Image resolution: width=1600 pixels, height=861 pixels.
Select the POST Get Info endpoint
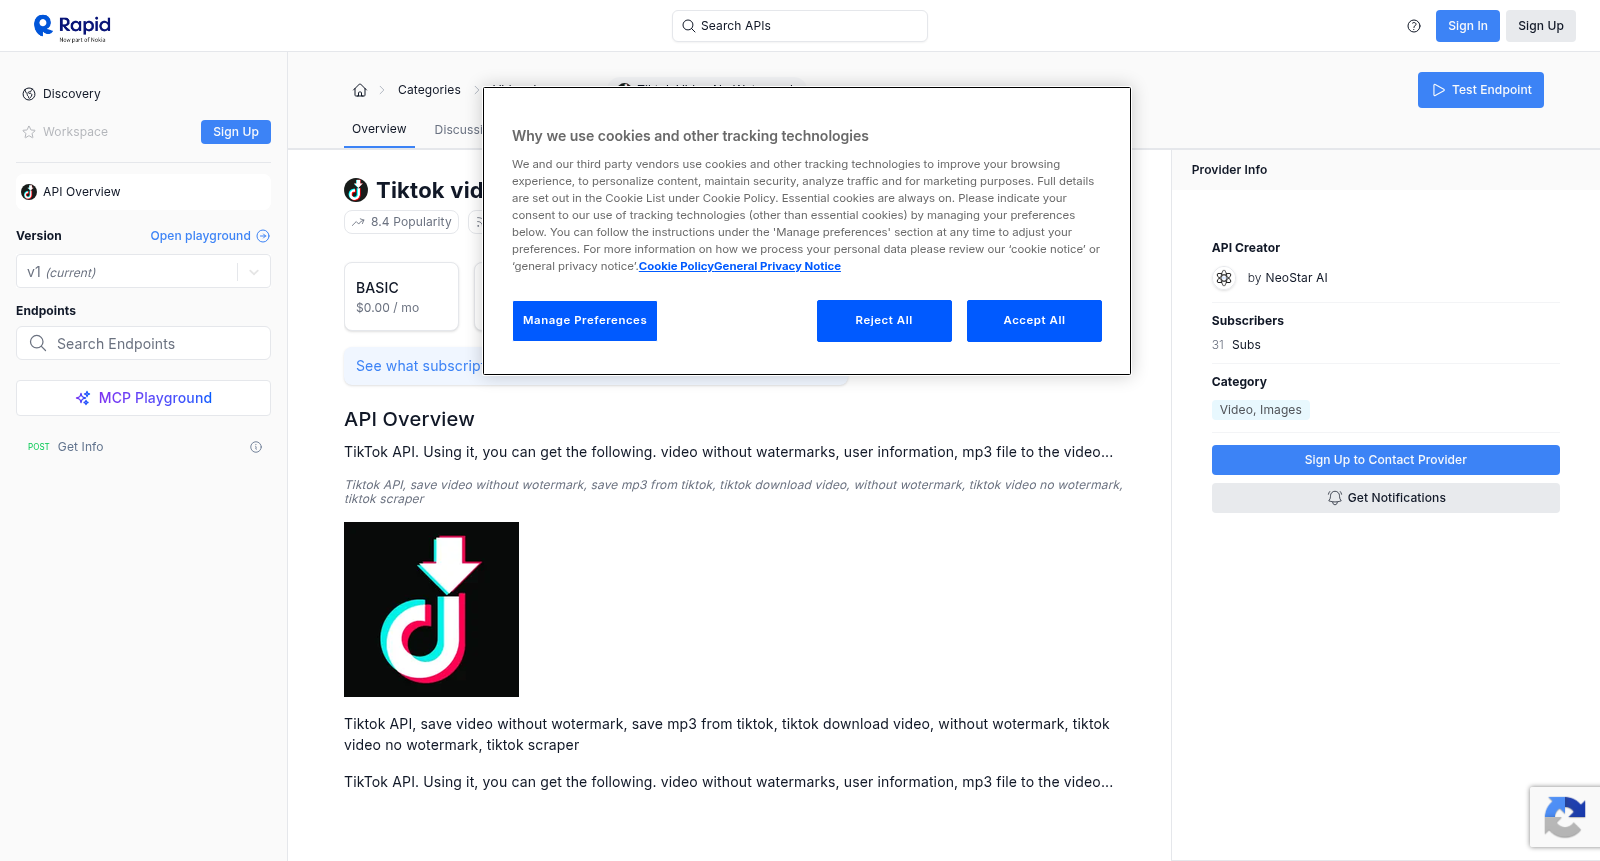point(143,447)
